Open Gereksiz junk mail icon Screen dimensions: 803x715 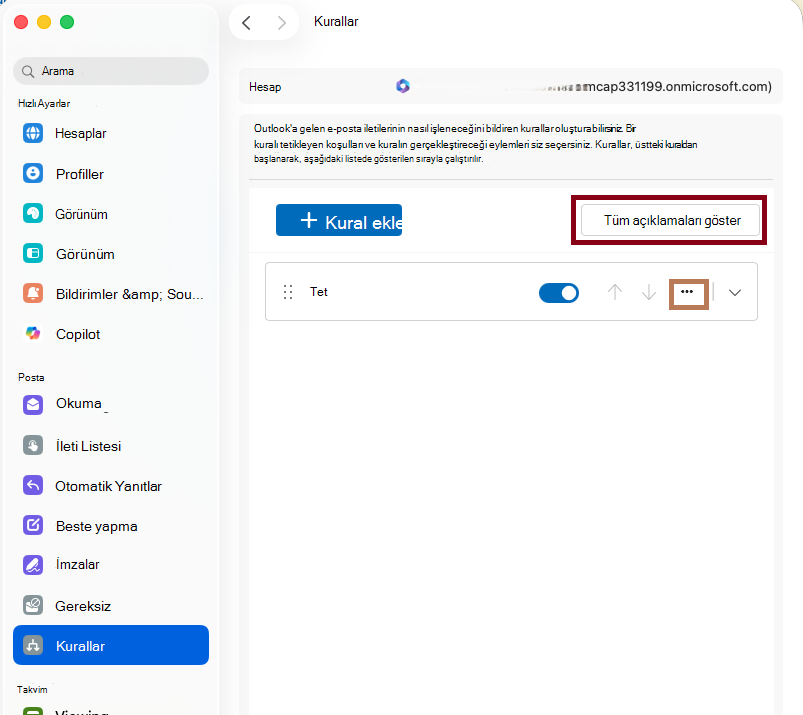click(x=33, y=606)
